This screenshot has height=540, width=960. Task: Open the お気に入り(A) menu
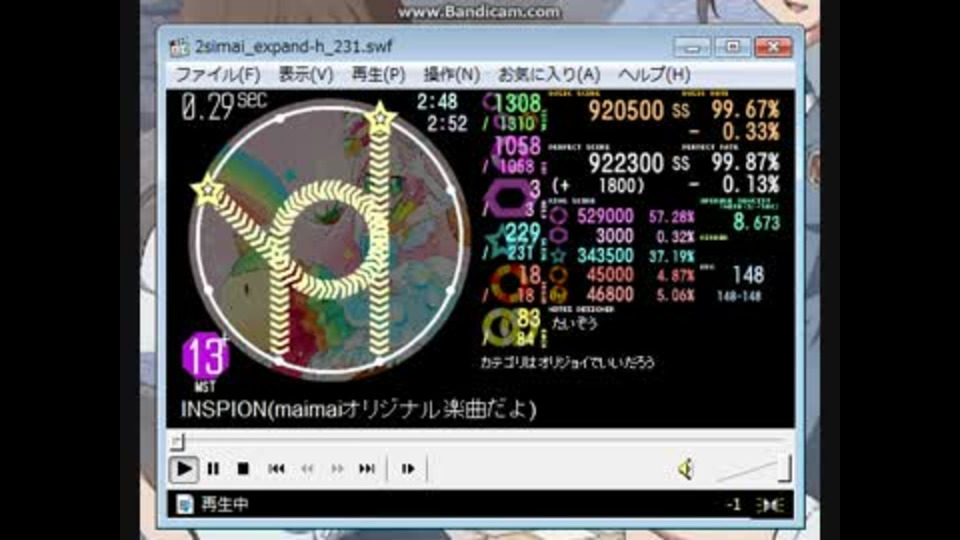pyautogui.click(x=549, y=75)
